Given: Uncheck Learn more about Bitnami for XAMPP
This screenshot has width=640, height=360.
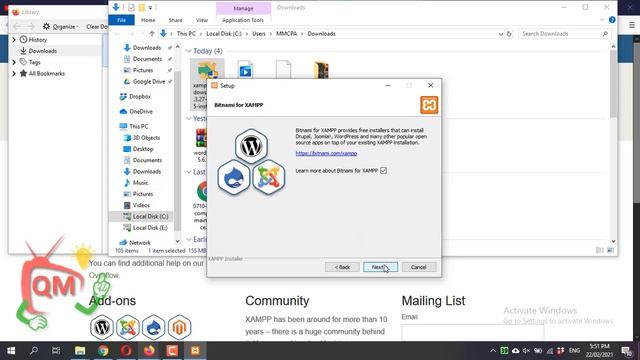Looking at the screenshot, I should pos(383,171).
